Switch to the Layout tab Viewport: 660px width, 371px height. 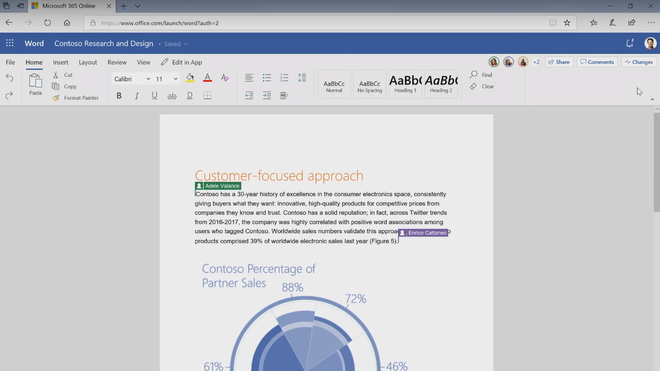coord(88,62)
